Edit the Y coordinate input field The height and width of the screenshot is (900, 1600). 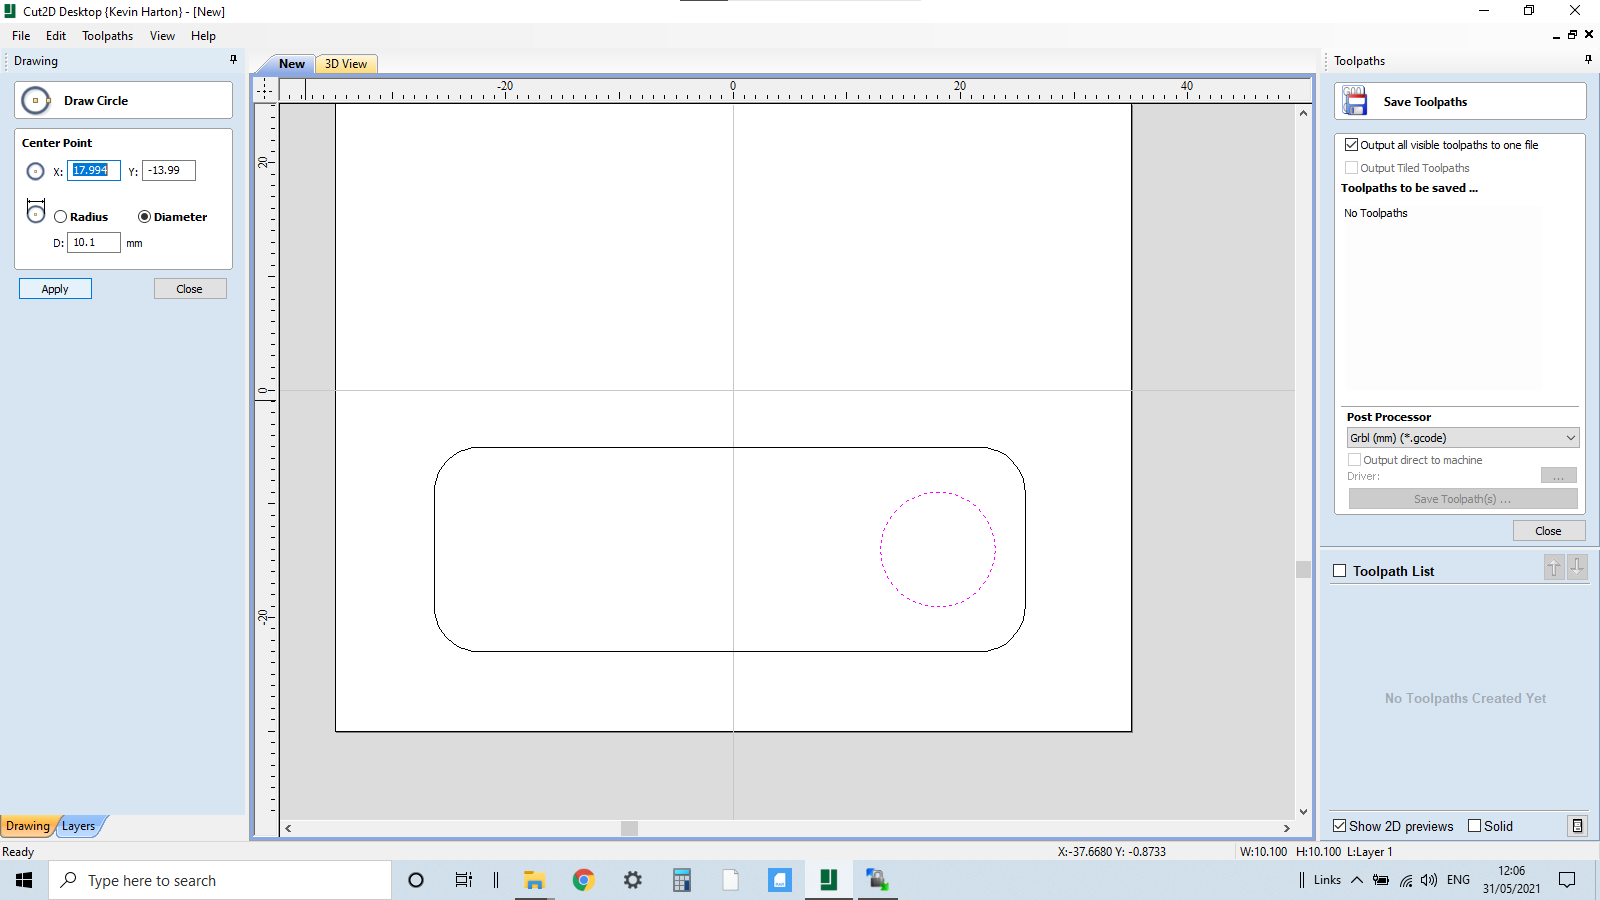tap(167, 170)
